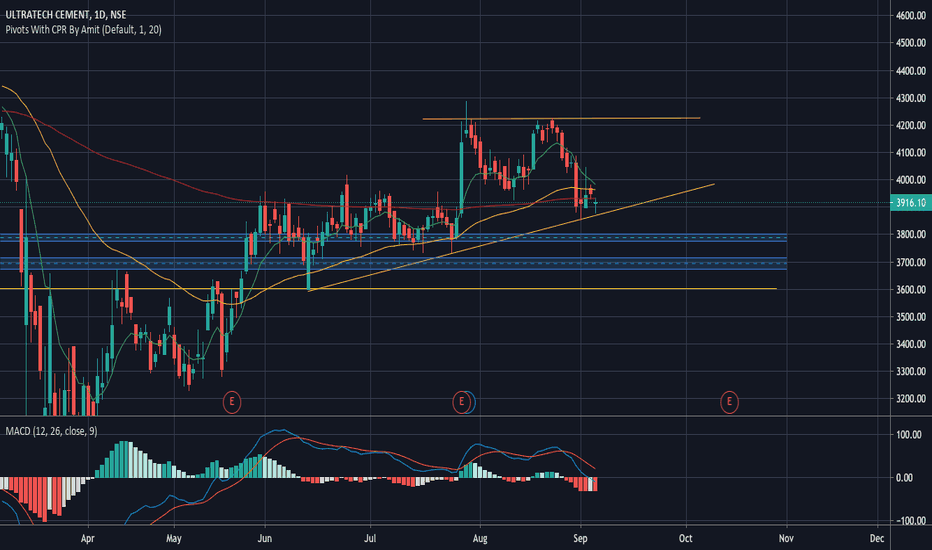Click the MACD (12, 26, close, 9) label

[x=51, y=431]
